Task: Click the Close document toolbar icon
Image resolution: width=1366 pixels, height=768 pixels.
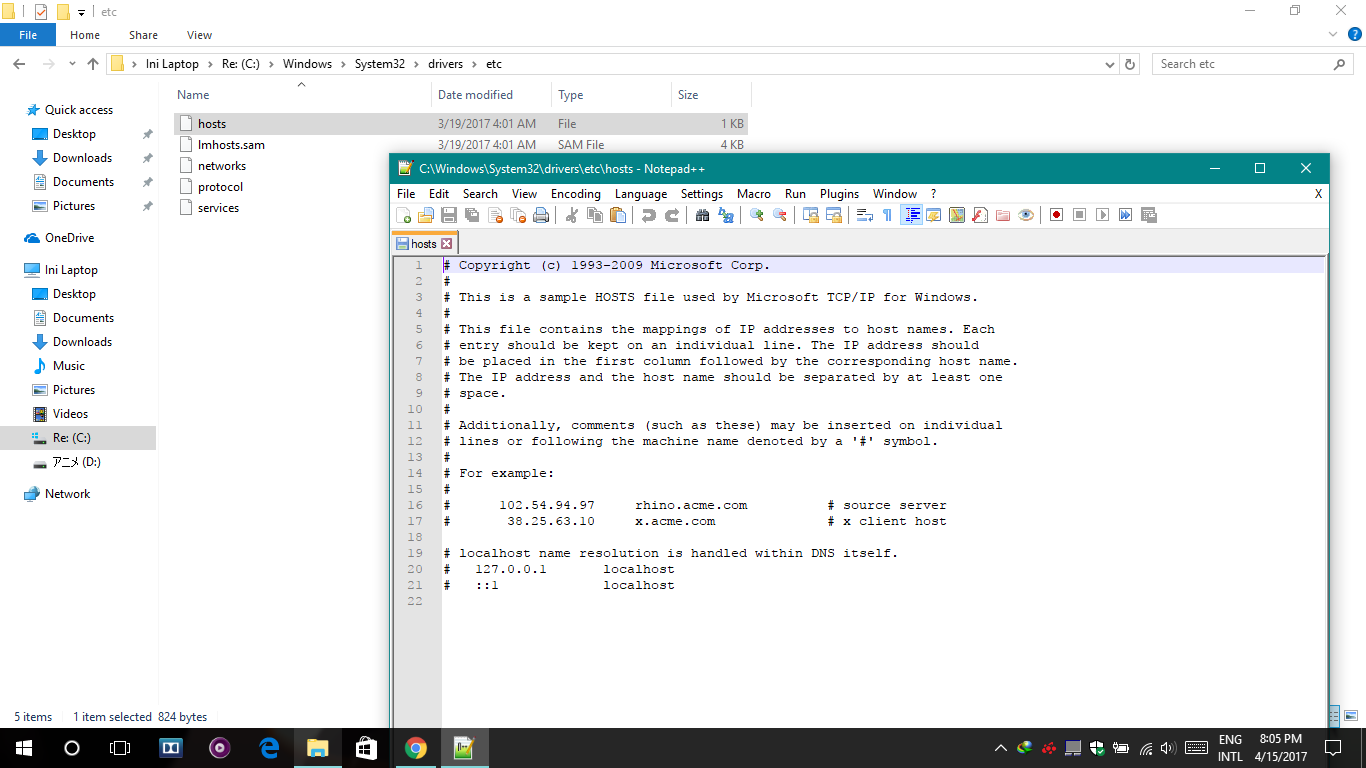Action: click(x=495, y=215)
